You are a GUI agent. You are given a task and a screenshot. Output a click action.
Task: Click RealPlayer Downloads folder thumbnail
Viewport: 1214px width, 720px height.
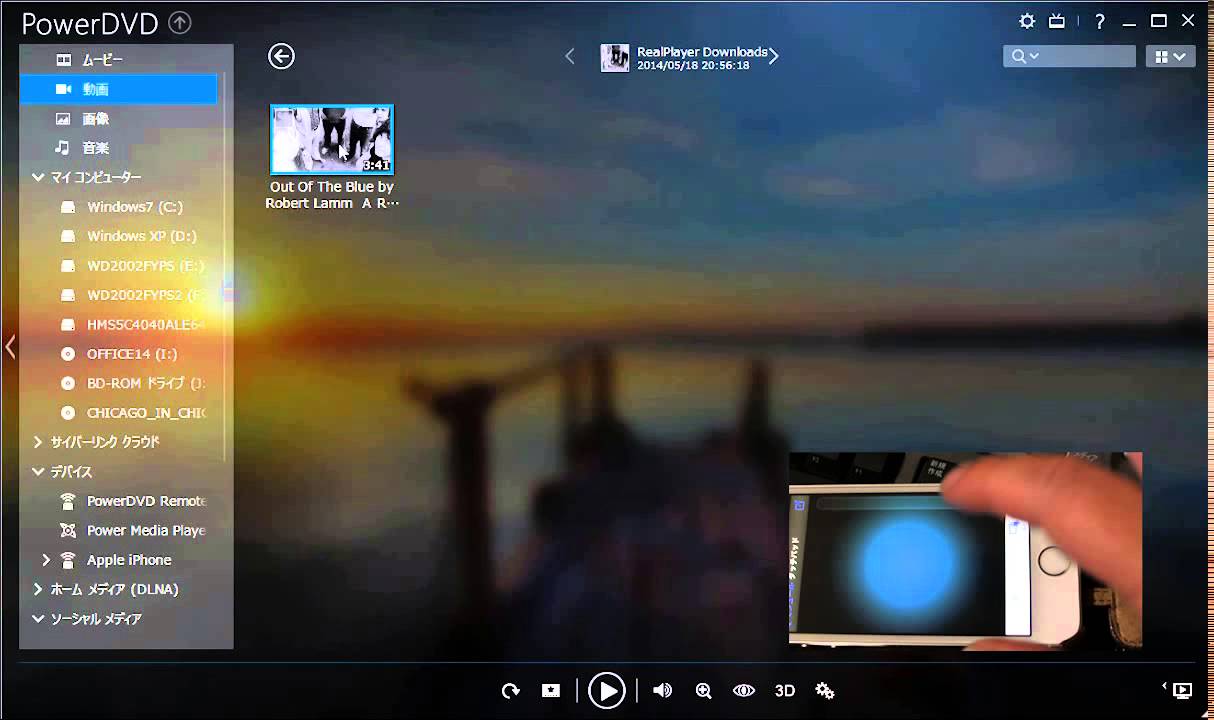click(615, 58)
